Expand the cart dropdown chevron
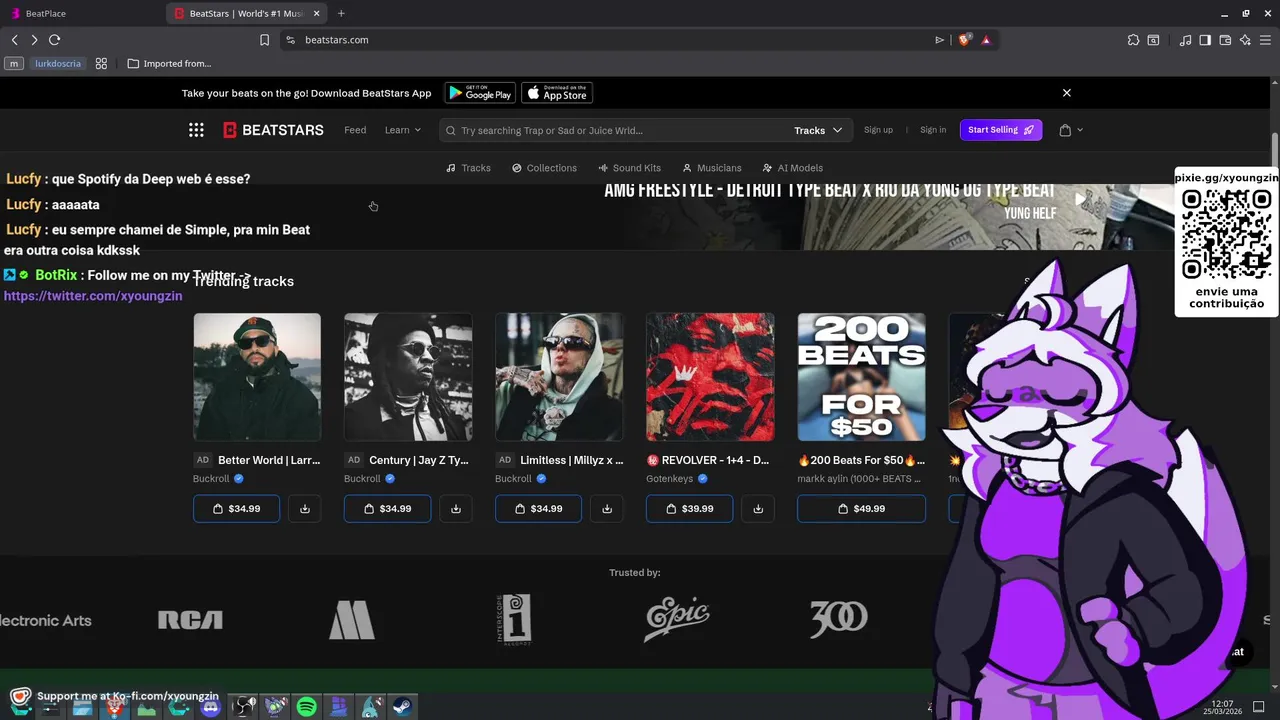Viewport: 1280px width, 720px height. coord(1080,130)
